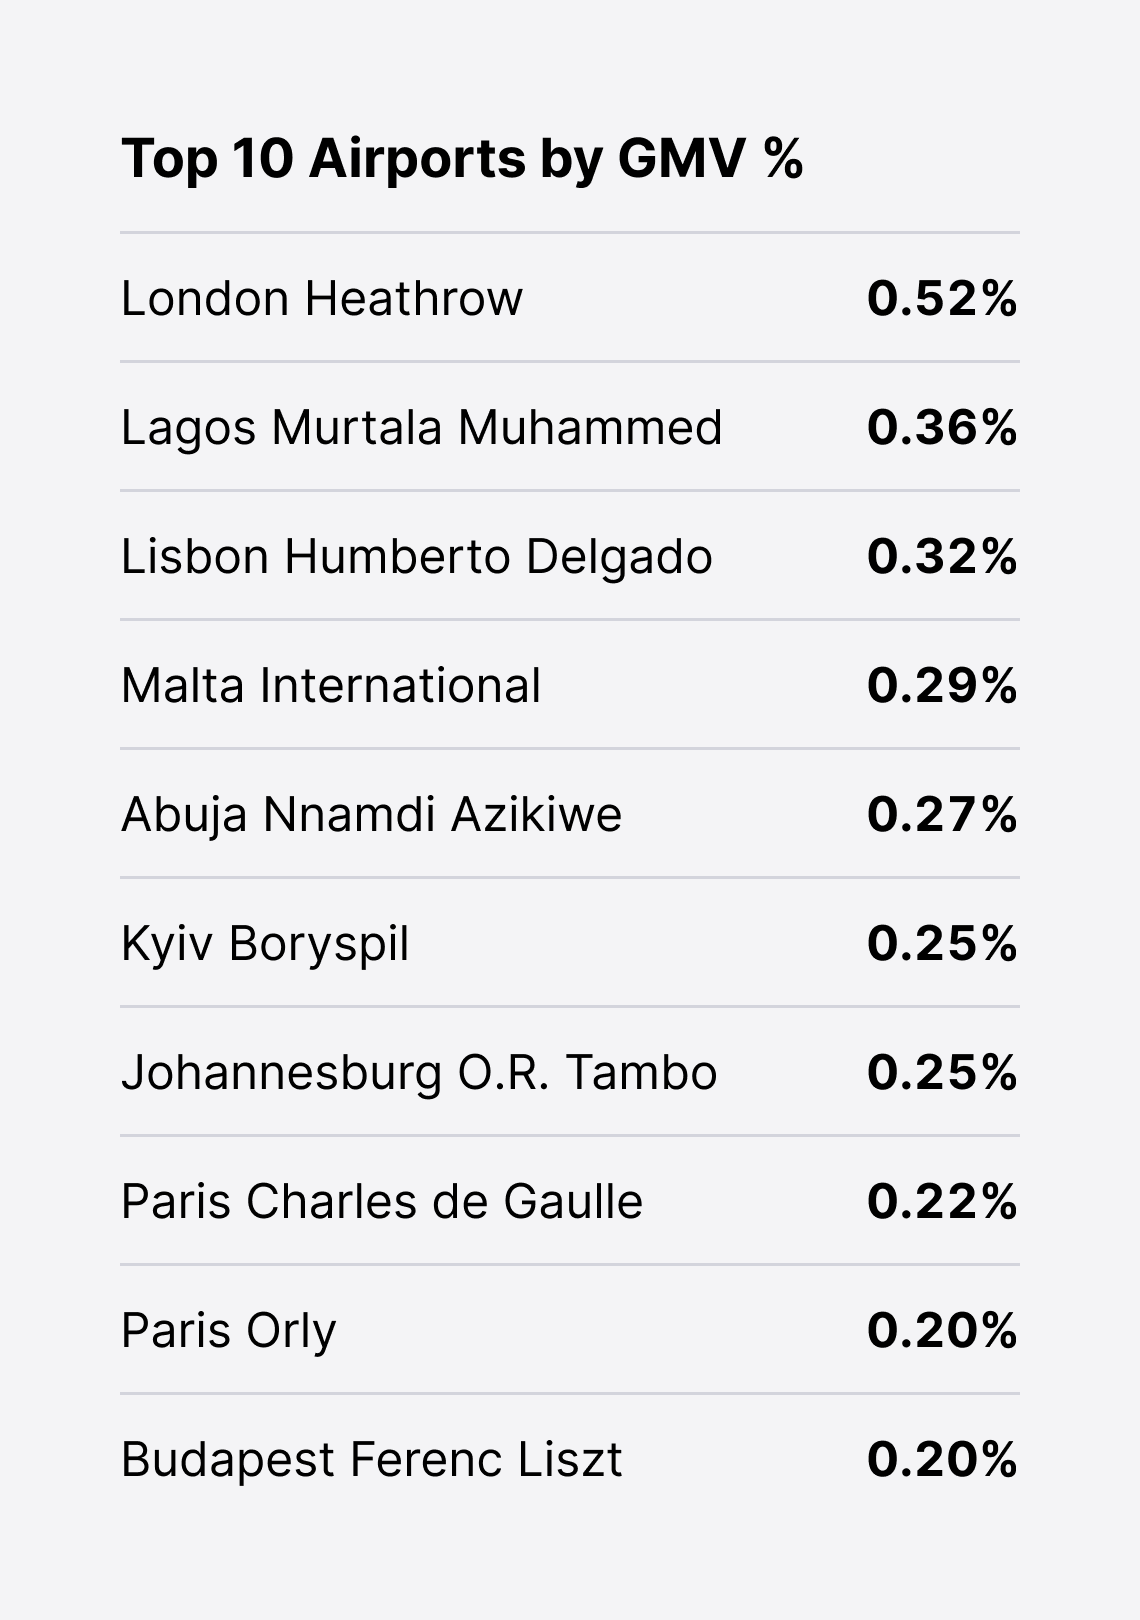Select Malta International airport
This screenshot has width=1140, height=1620.
[331, 686]
